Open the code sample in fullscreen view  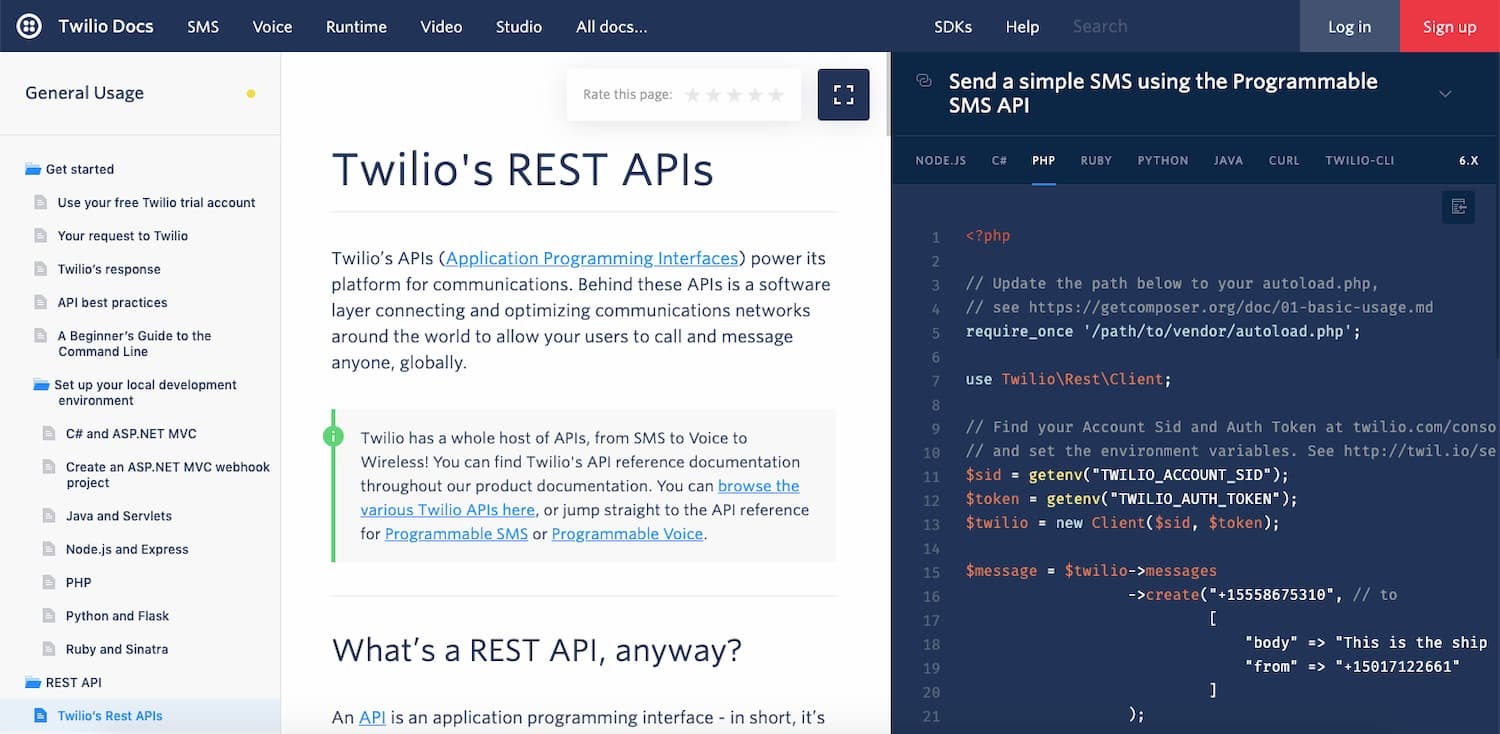pyautogui.click(x=843, y=94)
